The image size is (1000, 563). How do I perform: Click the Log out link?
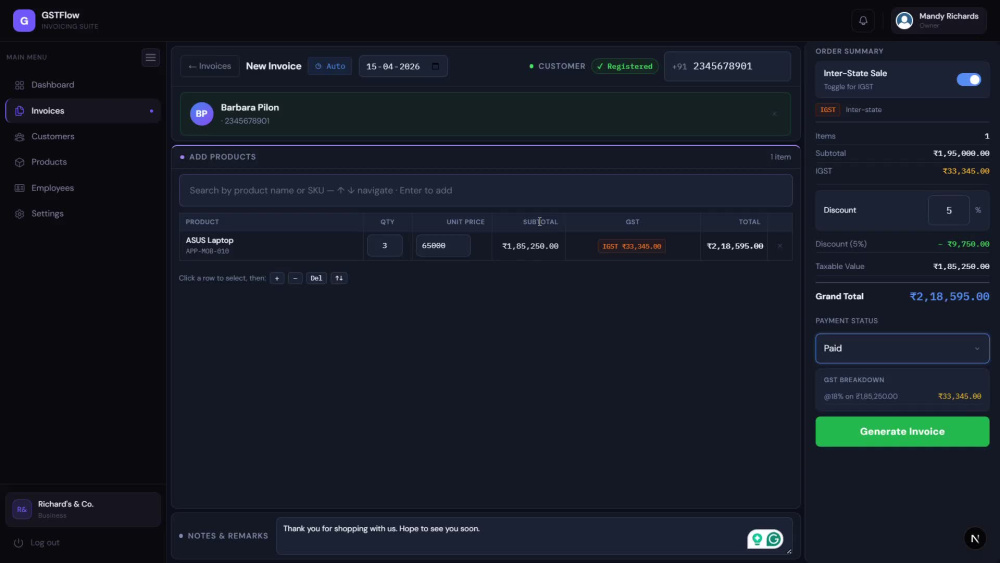coord(45,543)
